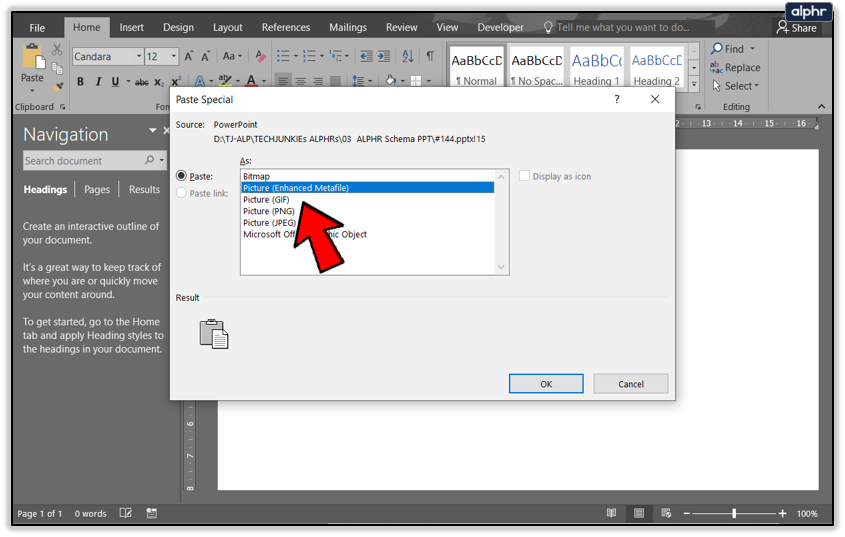Open the Find dropdown arrow

coord(752,49)
